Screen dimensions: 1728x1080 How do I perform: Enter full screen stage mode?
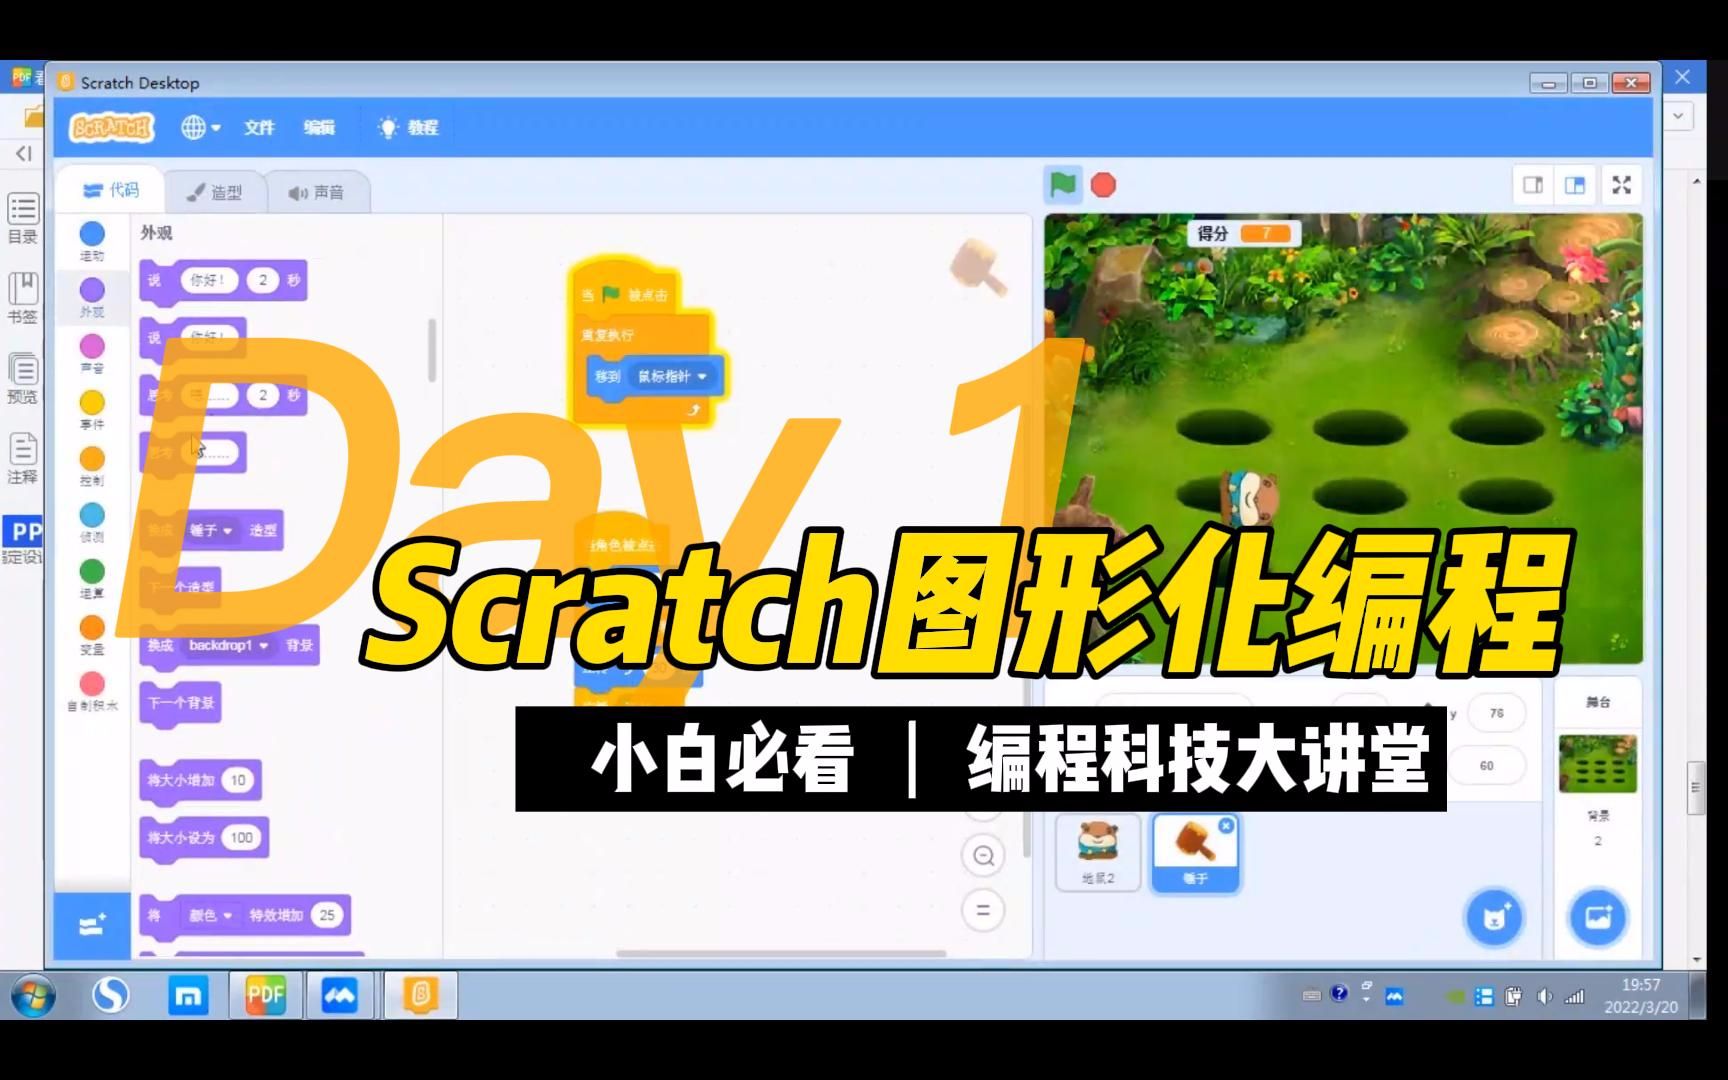click(x=1621, y=185)
